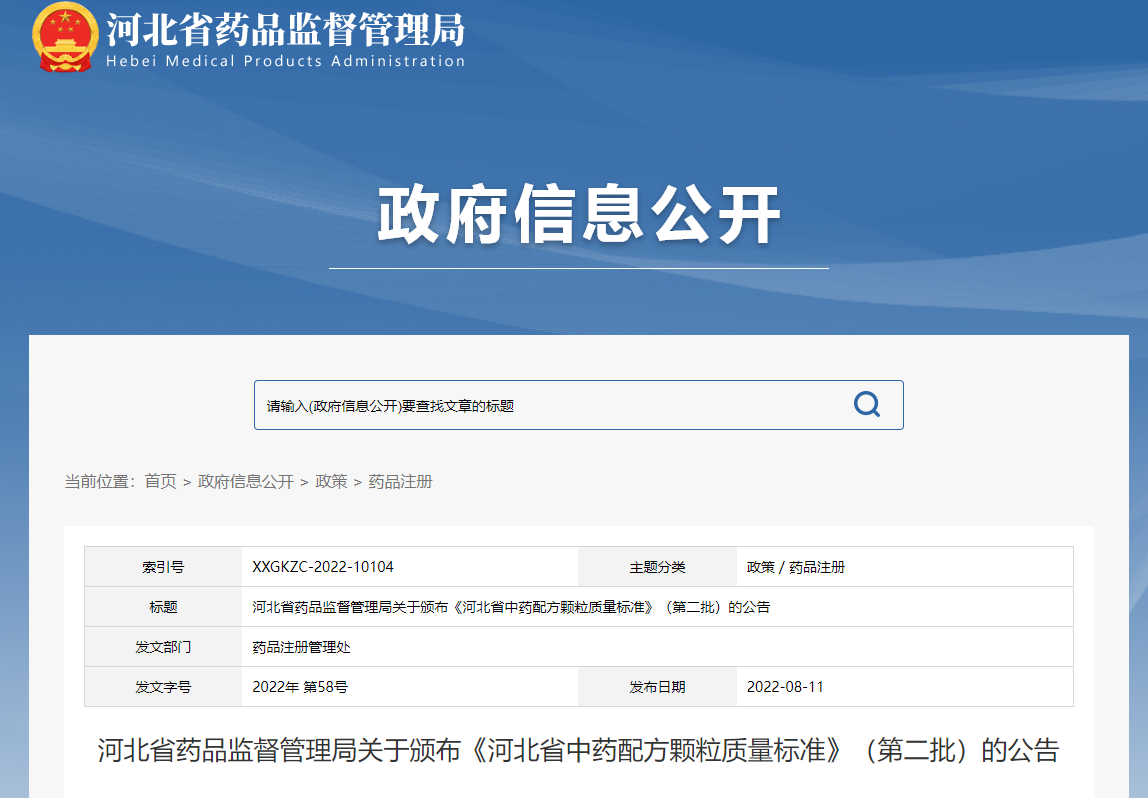Click the 药品注册管理处 department cell
Viewport: 1148px width, 798px height.
coord(301,647)
